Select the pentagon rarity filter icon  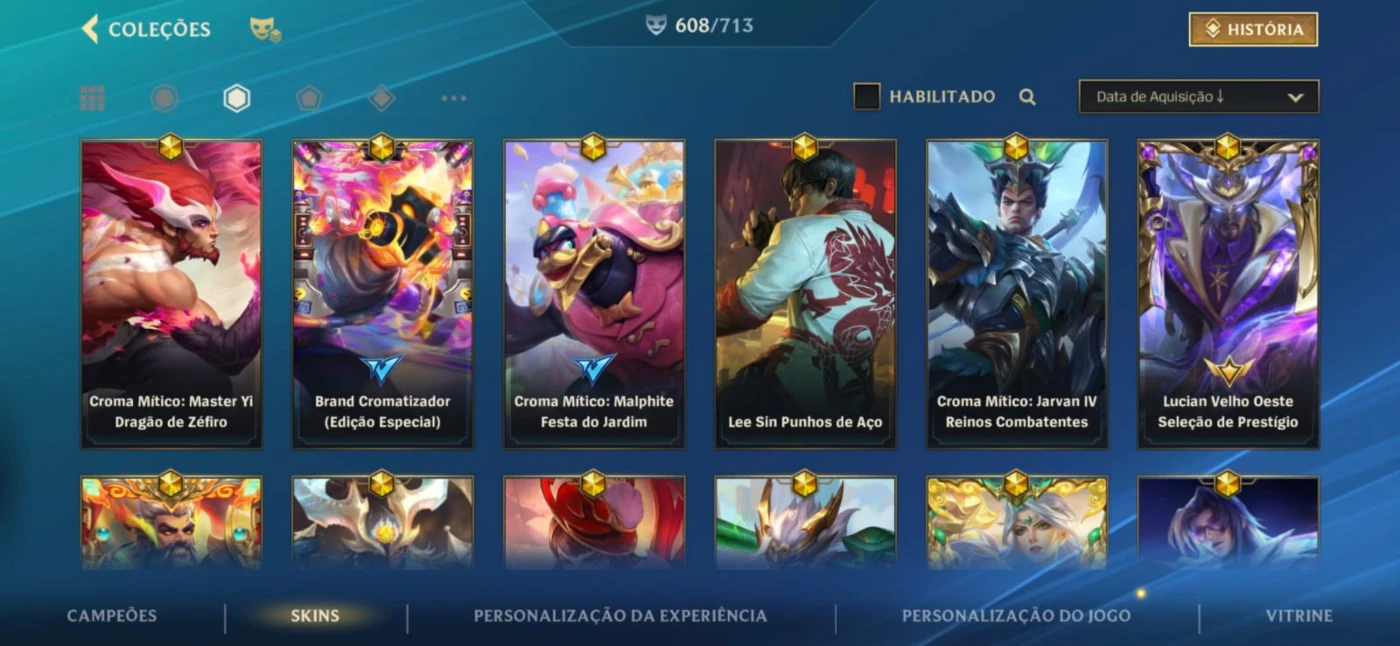point(309,98)
